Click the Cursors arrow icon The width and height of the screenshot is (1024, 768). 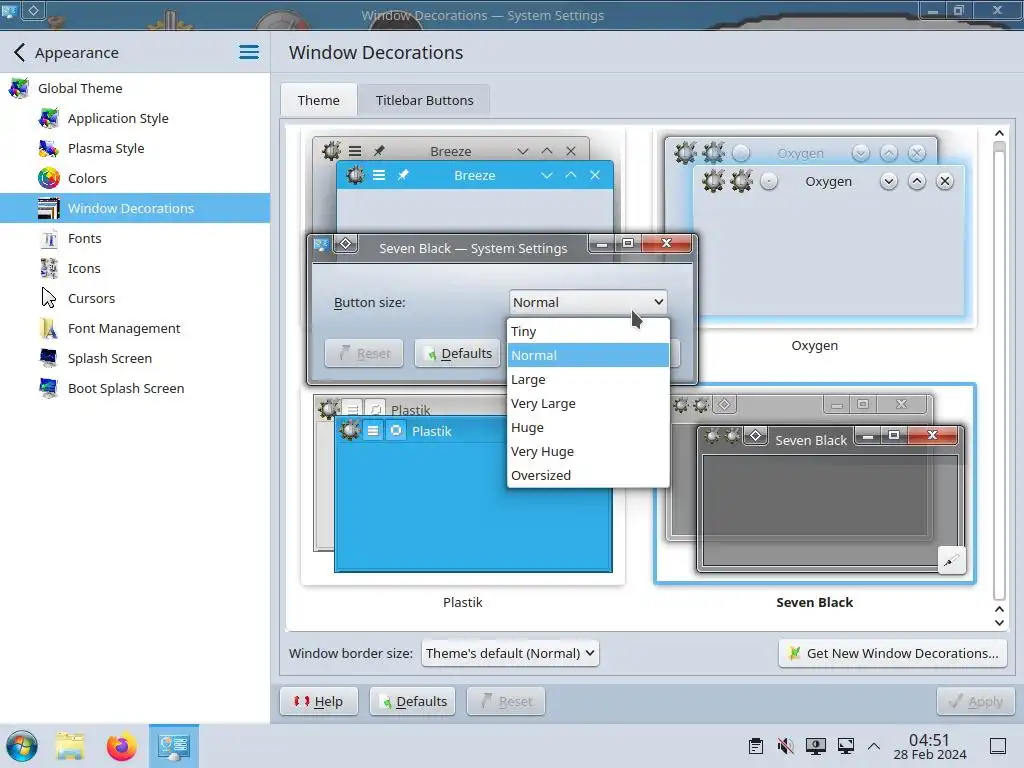[x=48, y=298]
